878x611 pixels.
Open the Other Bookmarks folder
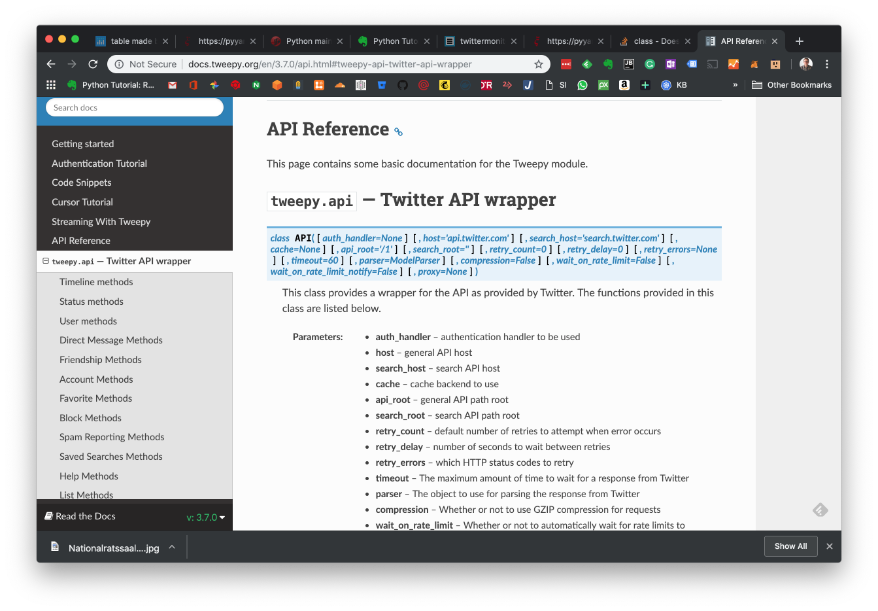coord(791,85)
